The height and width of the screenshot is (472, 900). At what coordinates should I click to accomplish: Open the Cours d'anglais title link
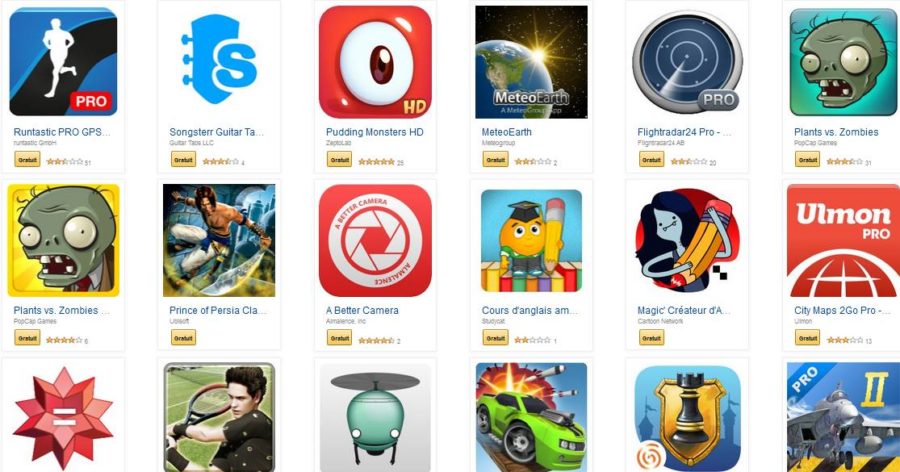tap(530, 310)
